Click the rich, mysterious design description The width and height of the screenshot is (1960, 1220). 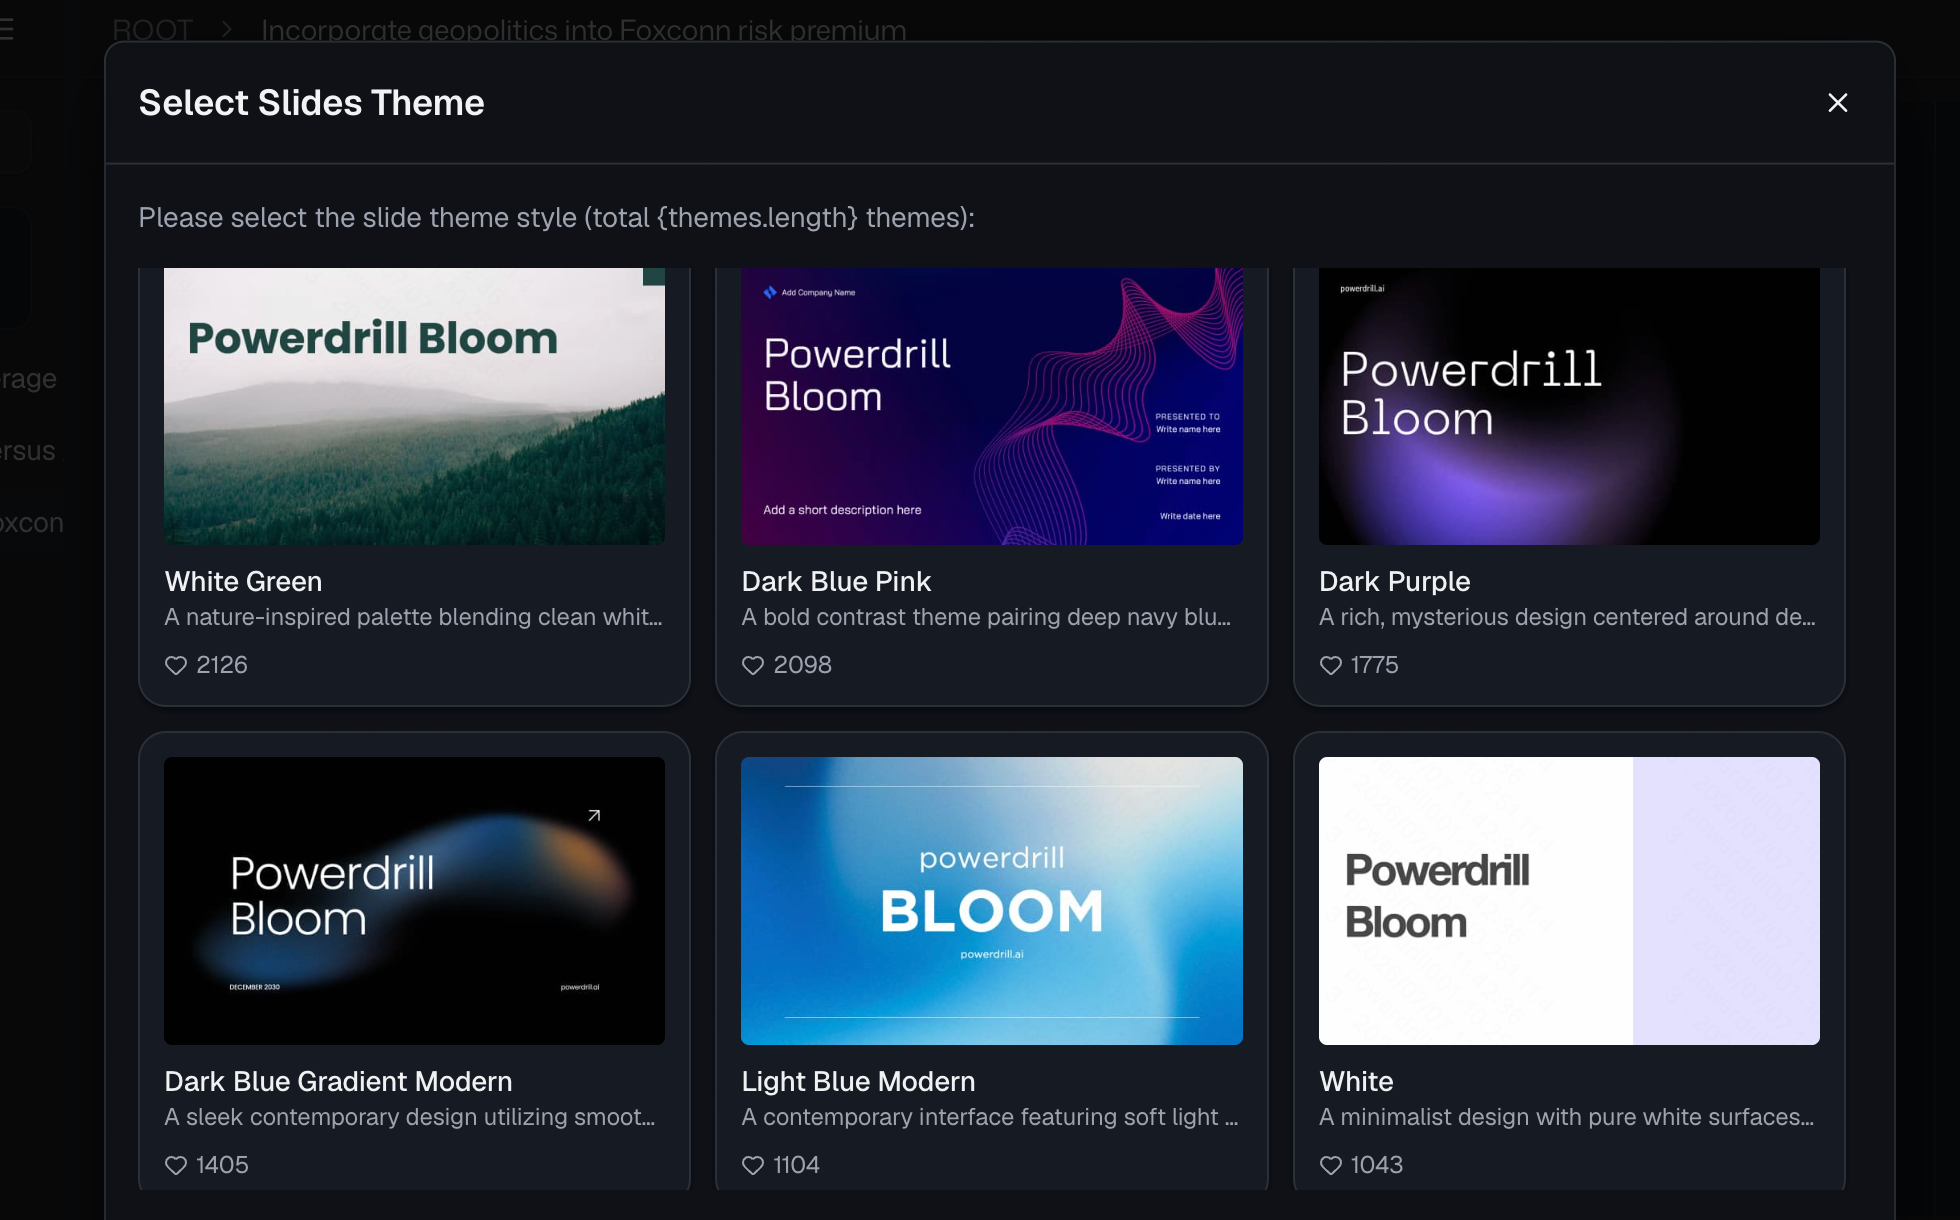click(x=1567, y=617)
